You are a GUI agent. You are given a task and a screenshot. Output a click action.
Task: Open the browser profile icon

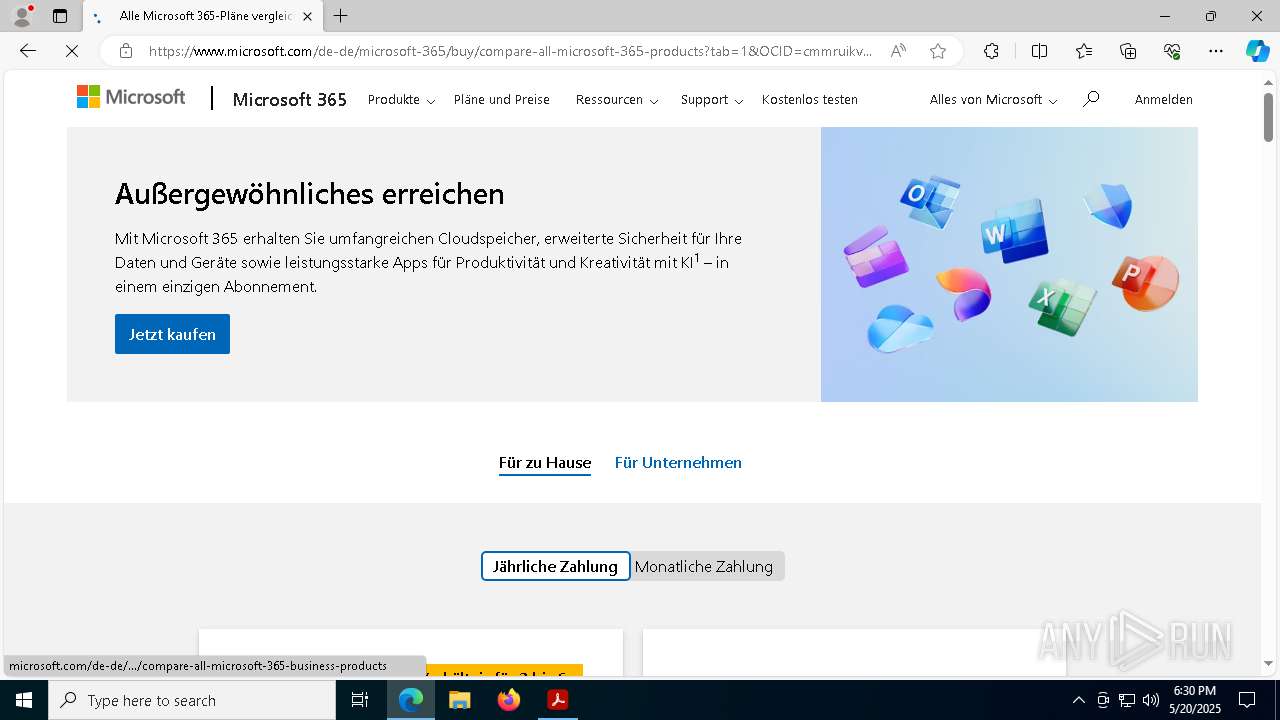point(22,16)
